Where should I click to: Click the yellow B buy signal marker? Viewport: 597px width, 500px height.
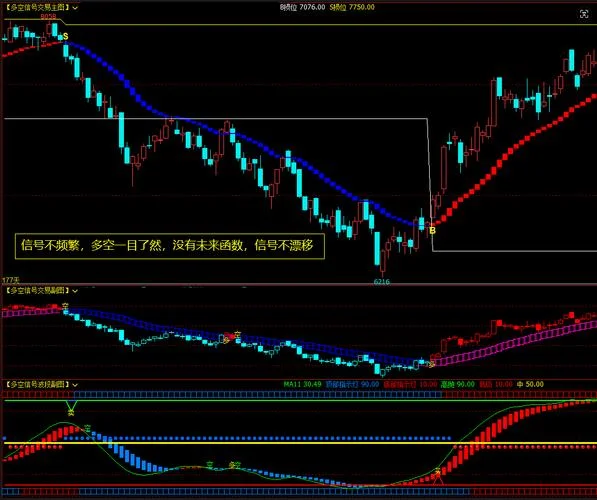tap(432, 230)
